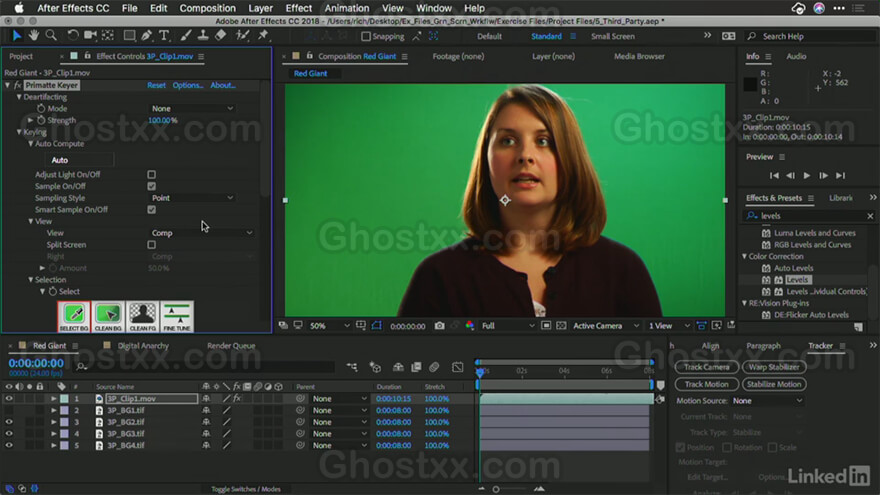The image size is (880, 495).
Task: Click Primatte Keyer Reset link
Action: click(x=156, y=85)
